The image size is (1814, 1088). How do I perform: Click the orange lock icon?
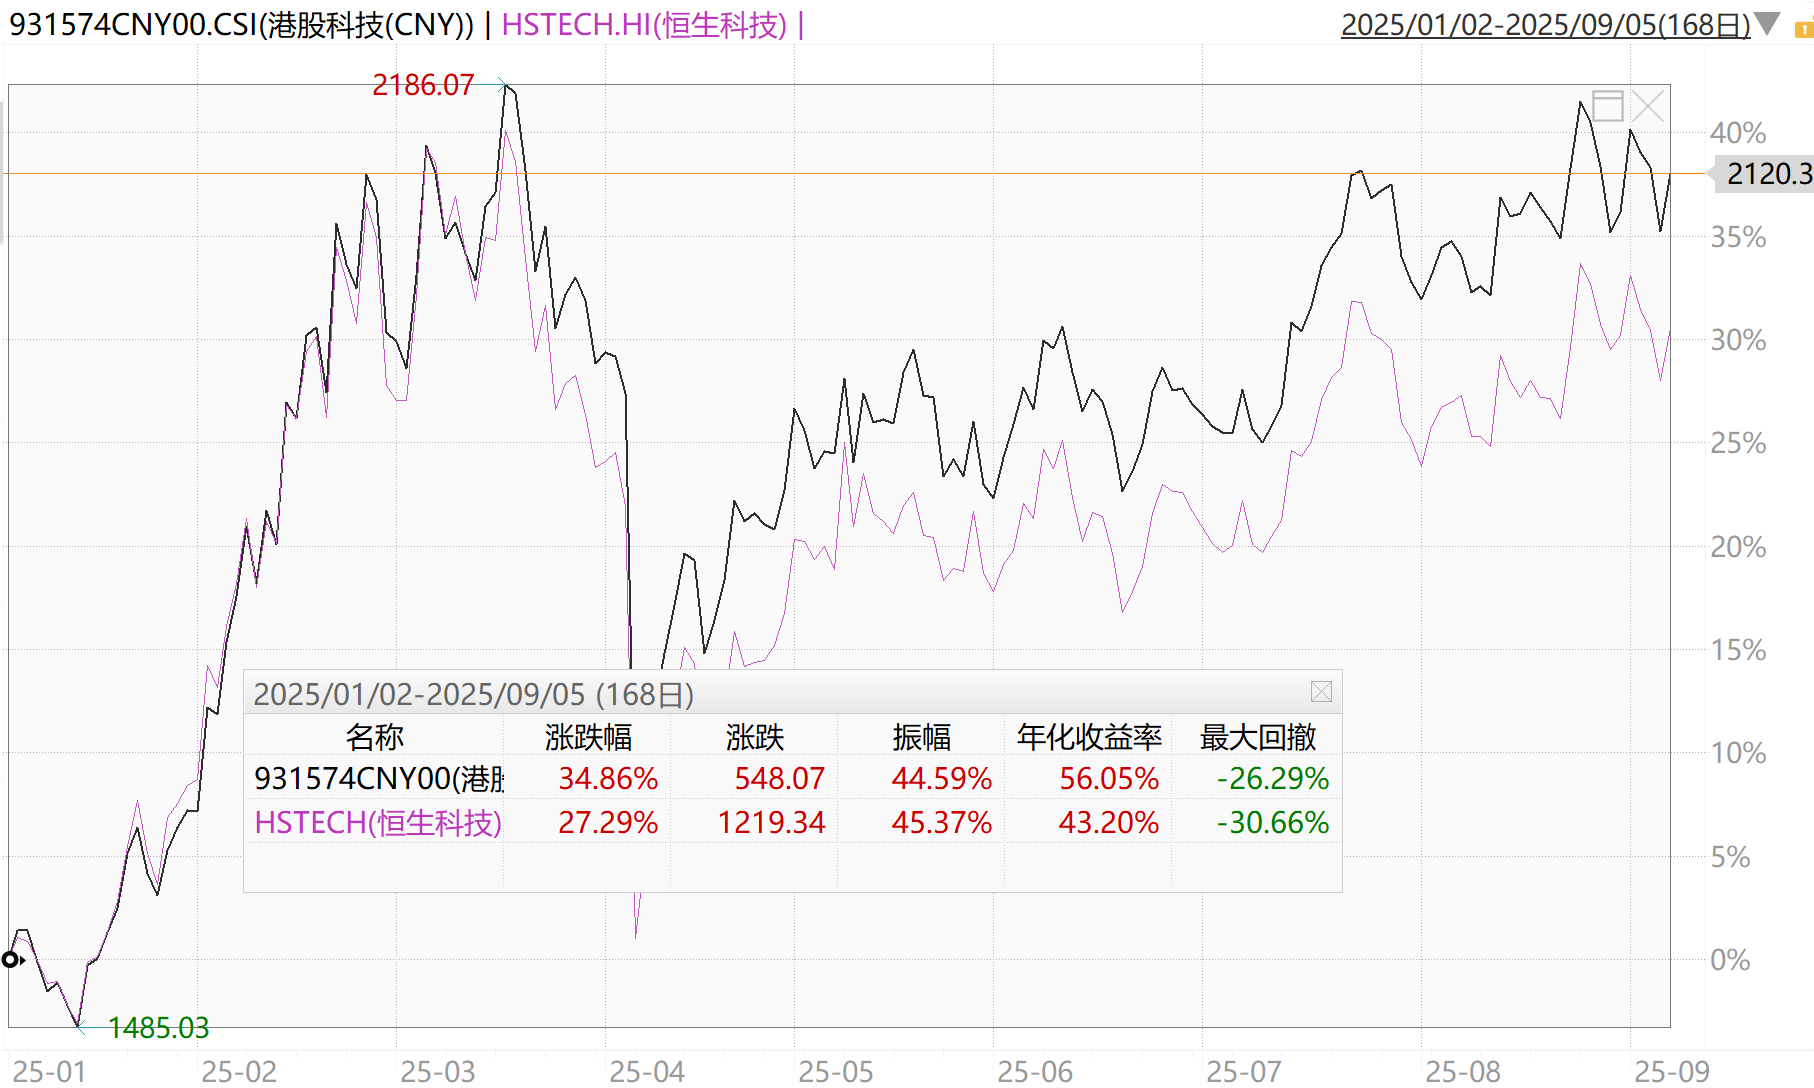click(x=1804, y=29)
